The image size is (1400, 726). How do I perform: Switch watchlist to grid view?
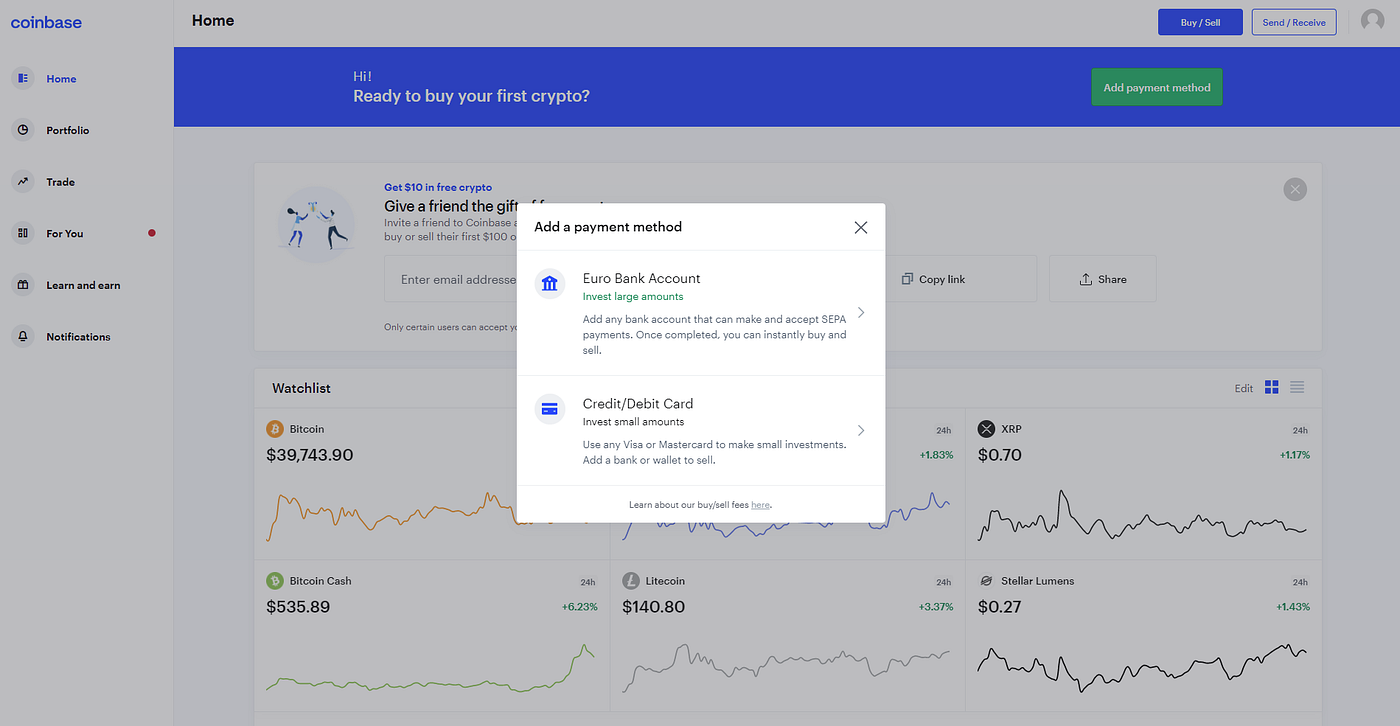point(1272,387)
